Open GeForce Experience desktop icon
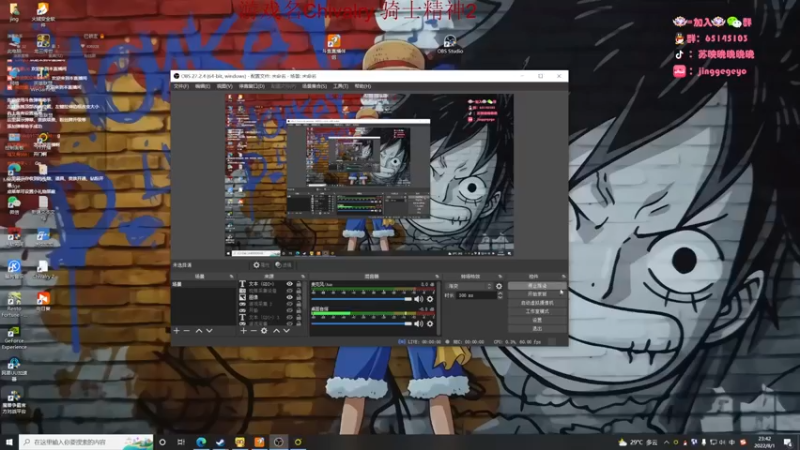This screenshot has height=450, width=800. coord(14,337)
